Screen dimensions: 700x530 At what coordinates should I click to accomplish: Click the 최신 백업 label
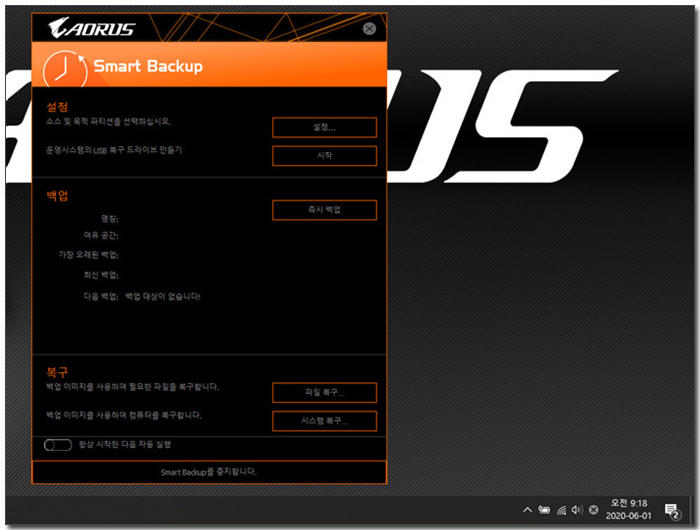tap(101, 275)
